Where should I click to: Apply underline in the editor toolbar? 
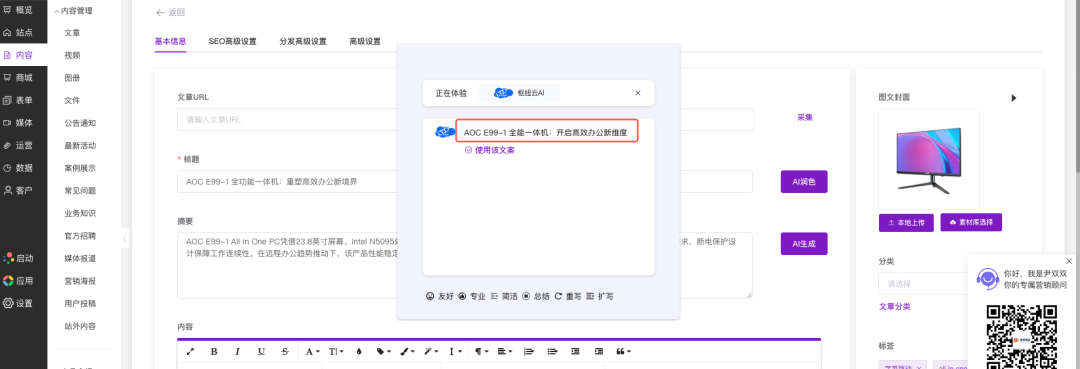(x=261, y=351)
